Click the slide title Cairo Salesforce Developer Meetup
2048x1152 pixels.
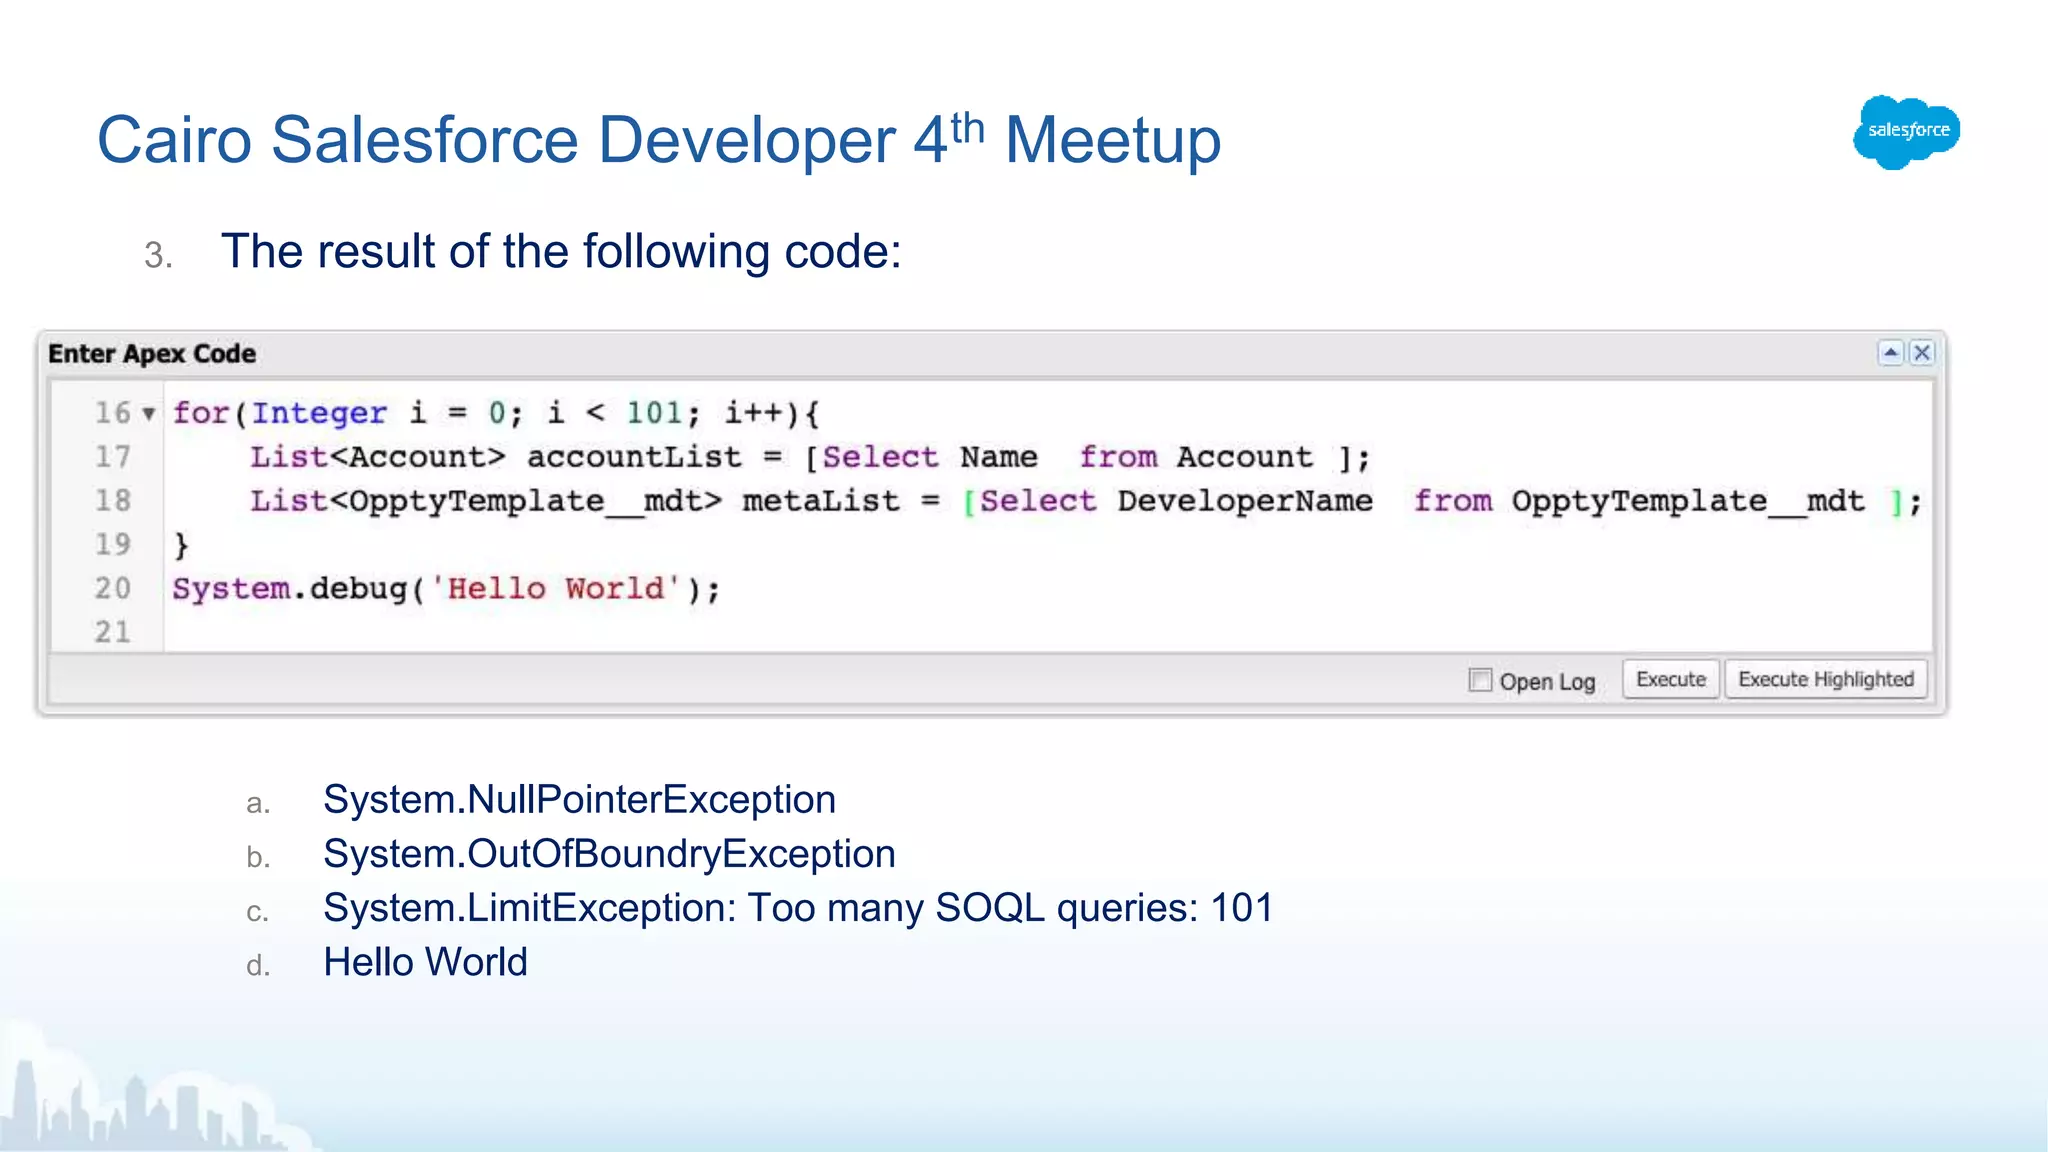(x=659, y=139)
